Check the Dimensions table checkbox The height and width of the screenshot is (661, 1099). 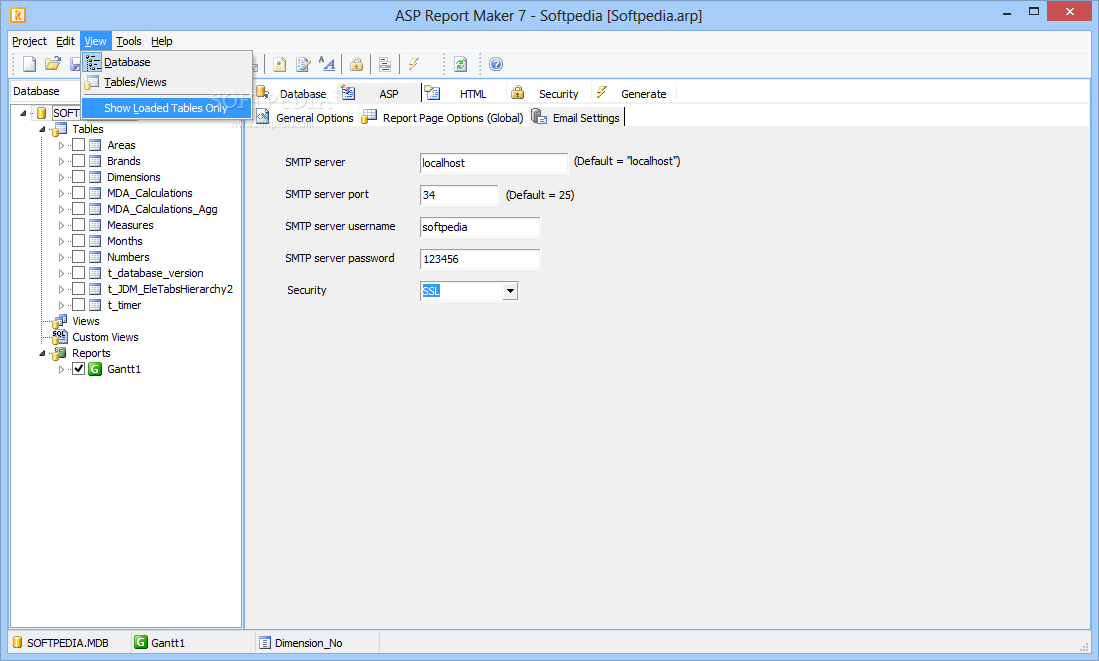[x=78, y=177]
